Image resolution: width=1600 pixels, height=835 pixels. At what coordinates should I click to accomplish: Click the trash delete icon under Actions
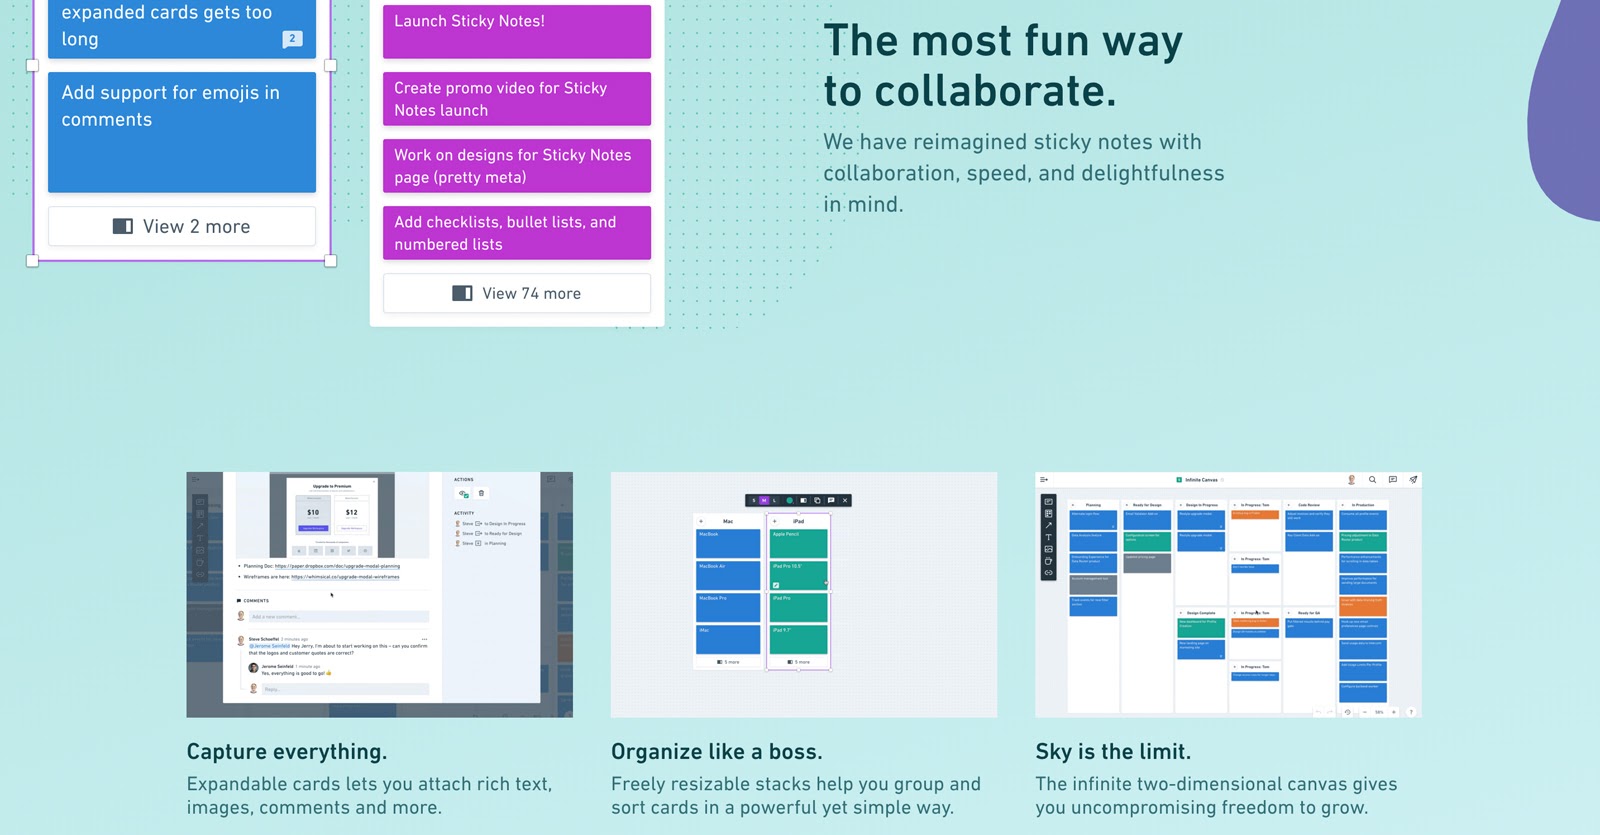[x=481, y=493]
